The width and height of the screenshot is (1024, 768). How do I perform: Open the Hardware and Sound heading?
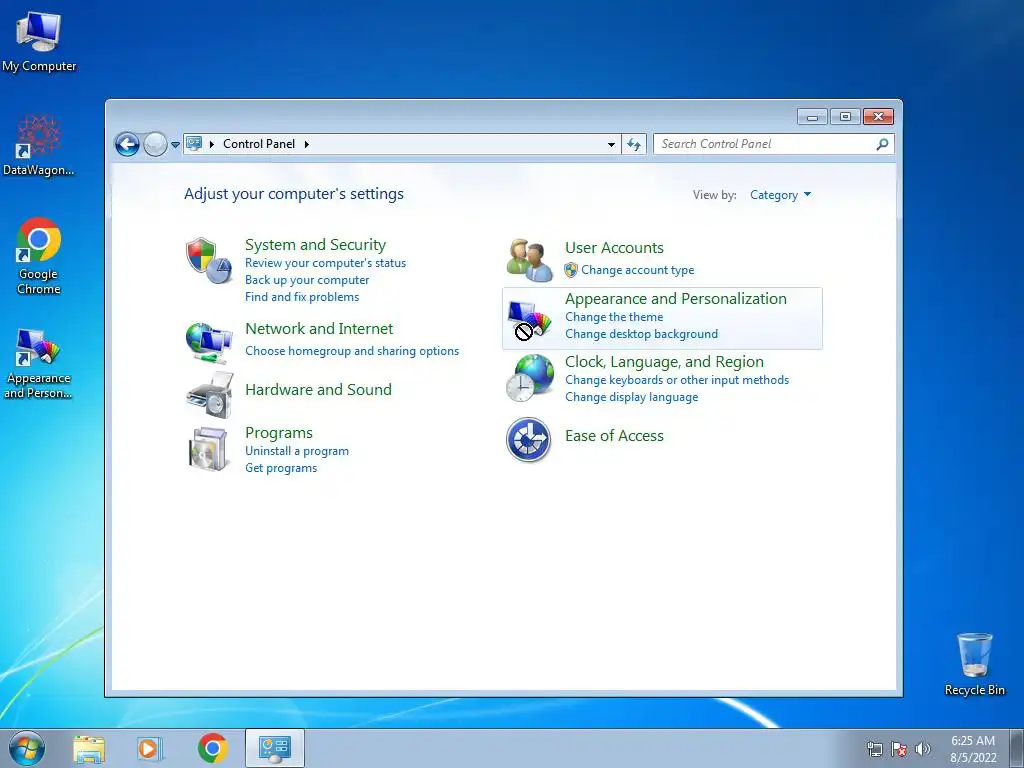pos(319,389)
